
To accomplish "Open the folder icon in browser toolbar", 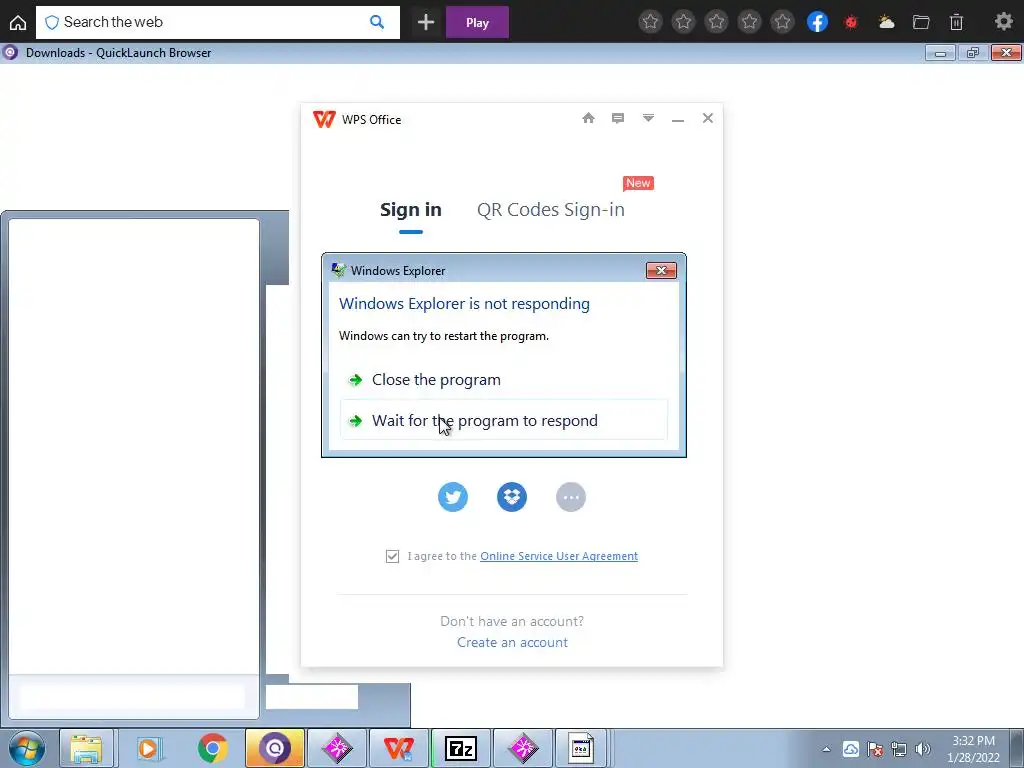I will (921, 22).
